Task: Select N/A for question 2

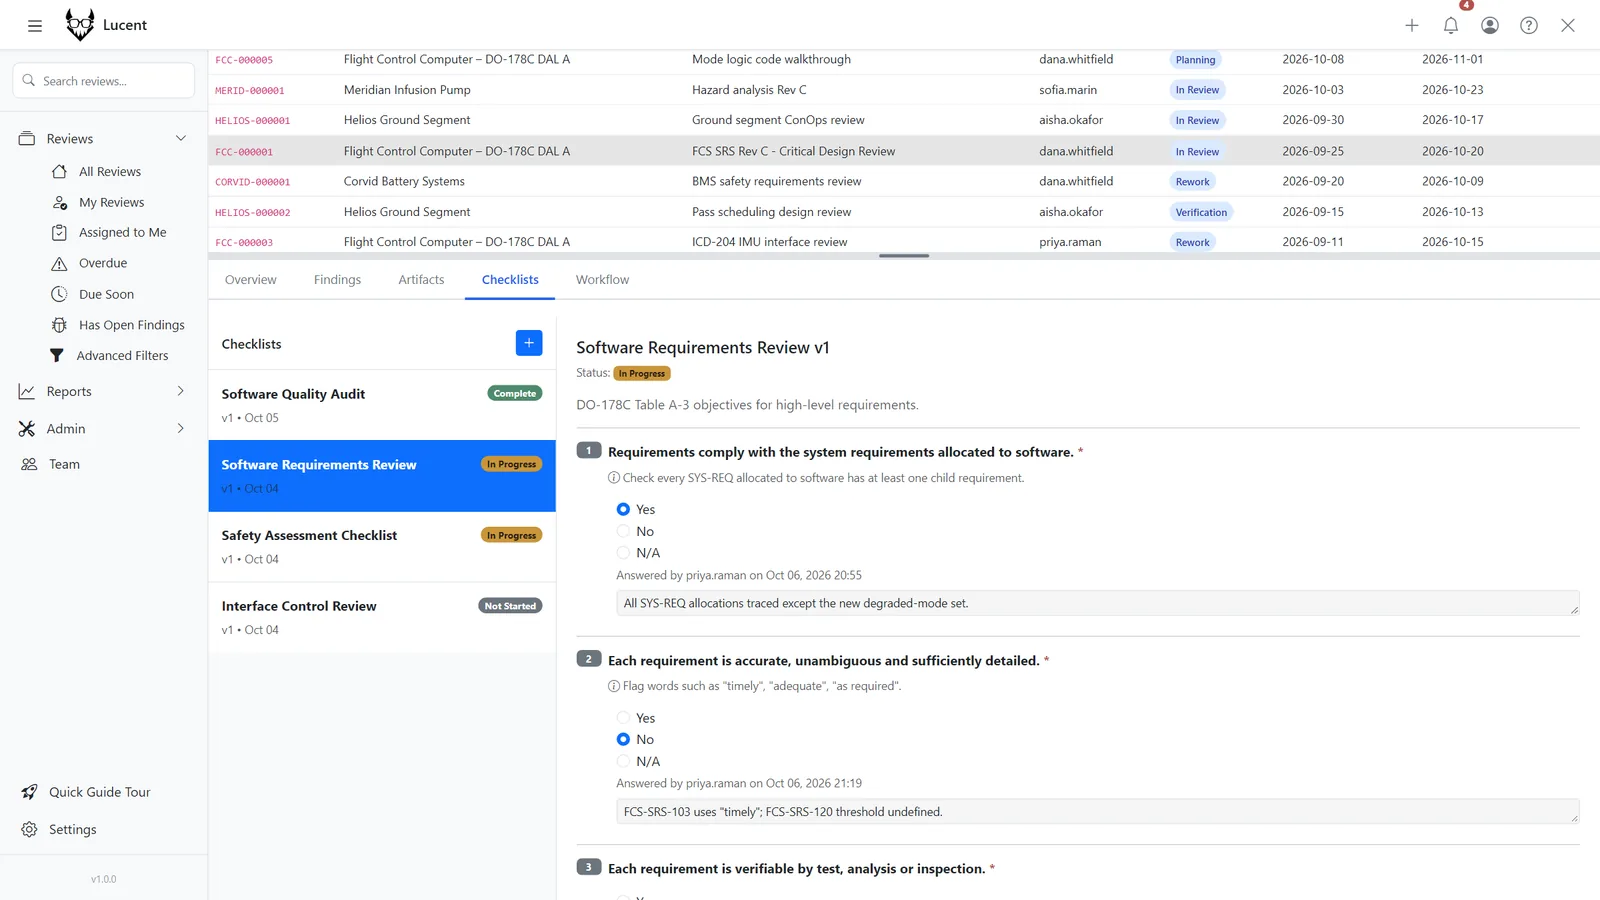Action: 623,762
